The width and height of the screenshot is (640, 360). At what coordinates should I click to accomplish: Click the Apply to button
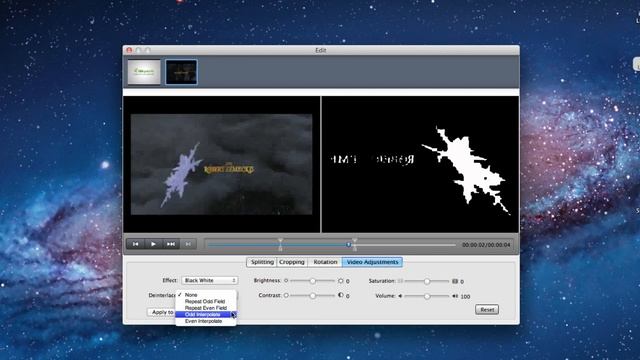[162, 312]
